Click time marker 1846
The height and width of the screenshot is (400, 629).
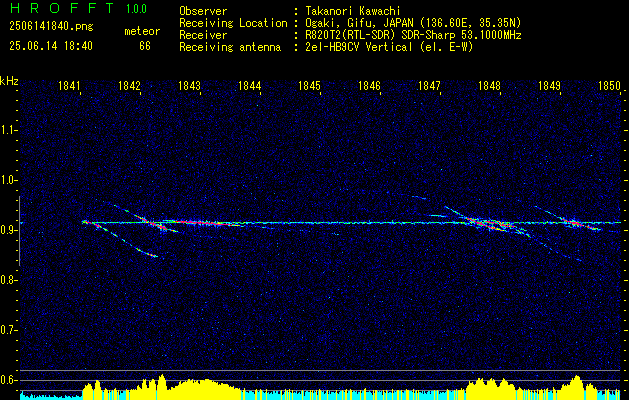369,86
